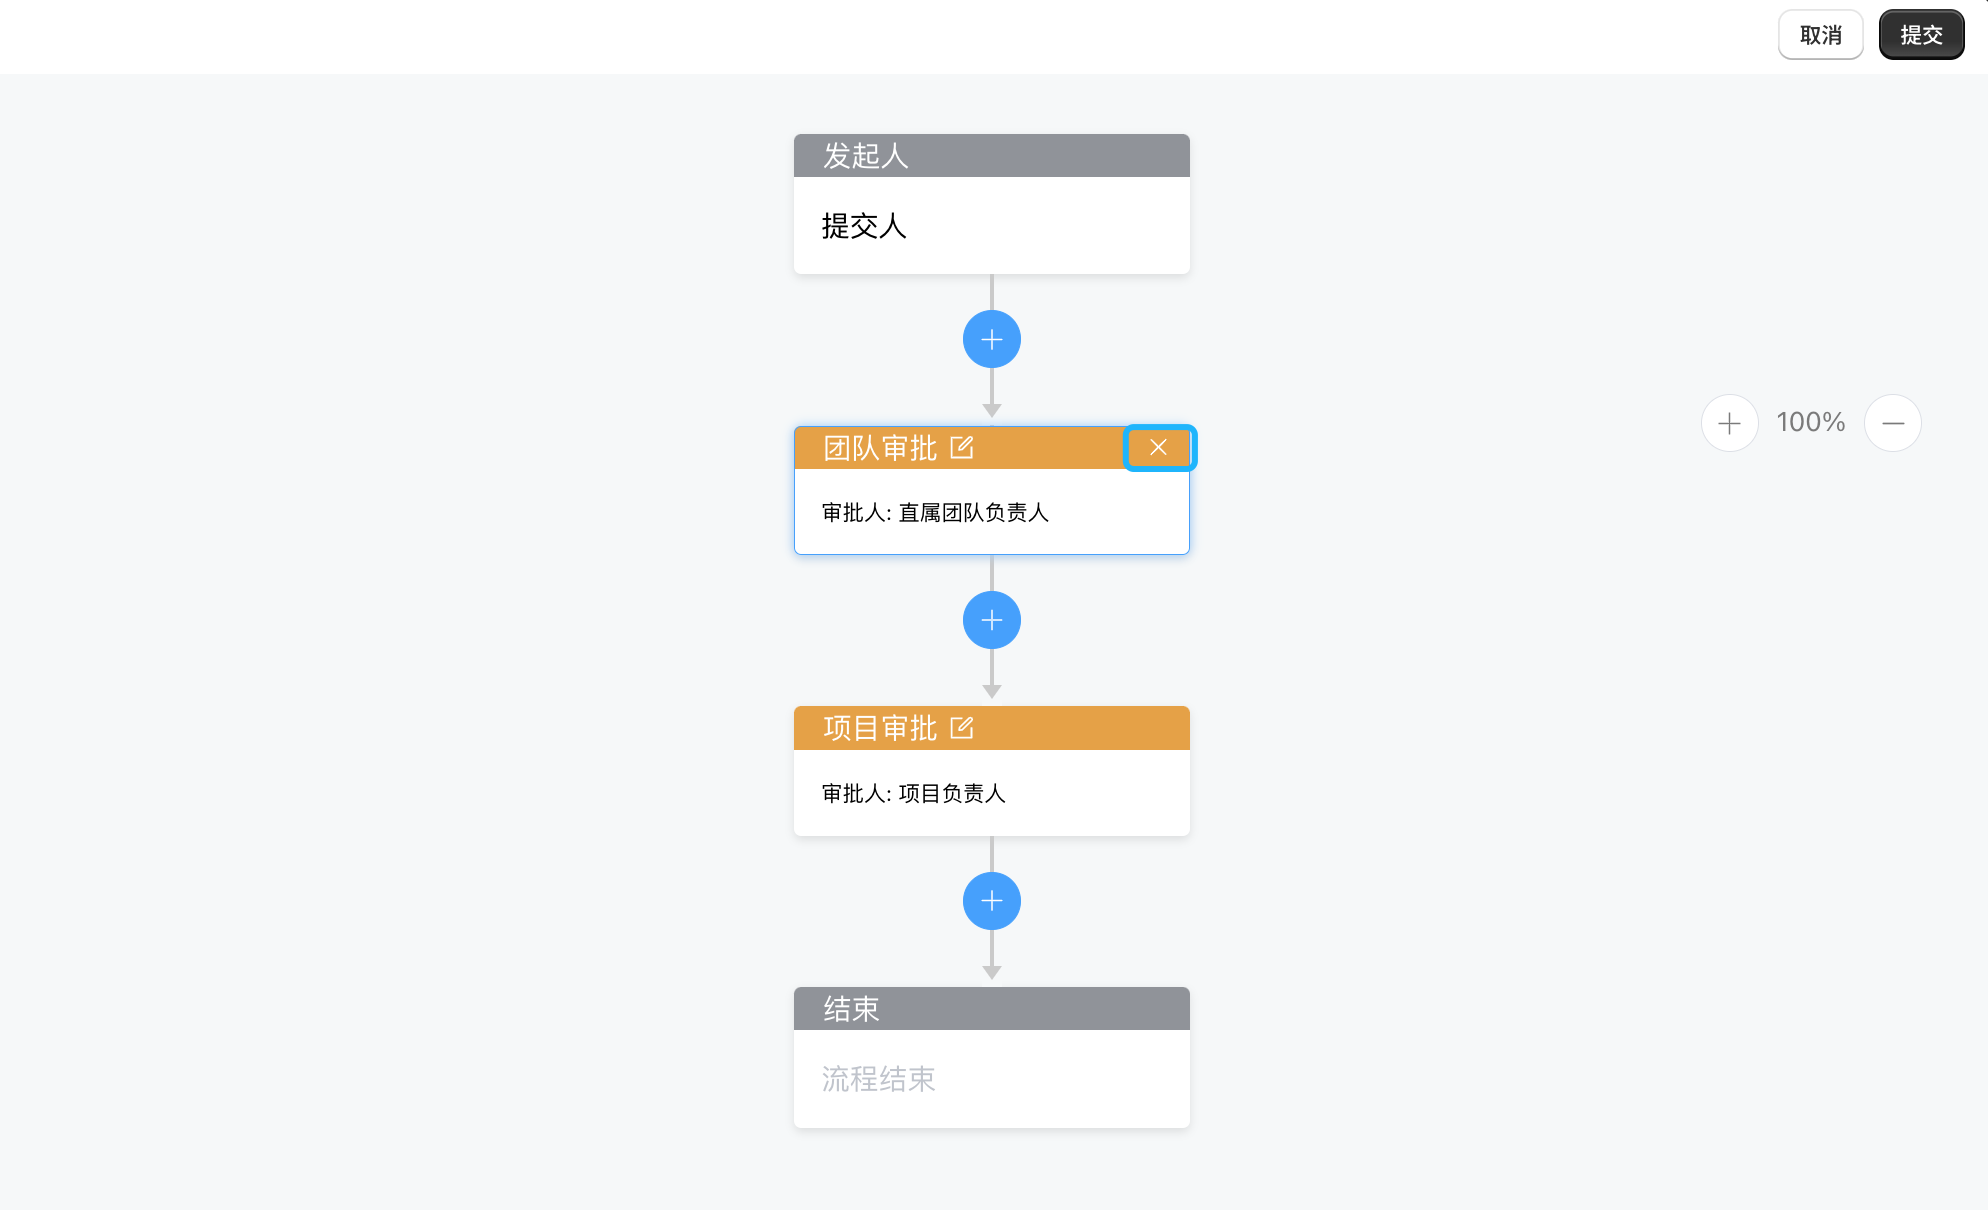
Task: Select the 提交人 initiator card
Action: (991, 226)
